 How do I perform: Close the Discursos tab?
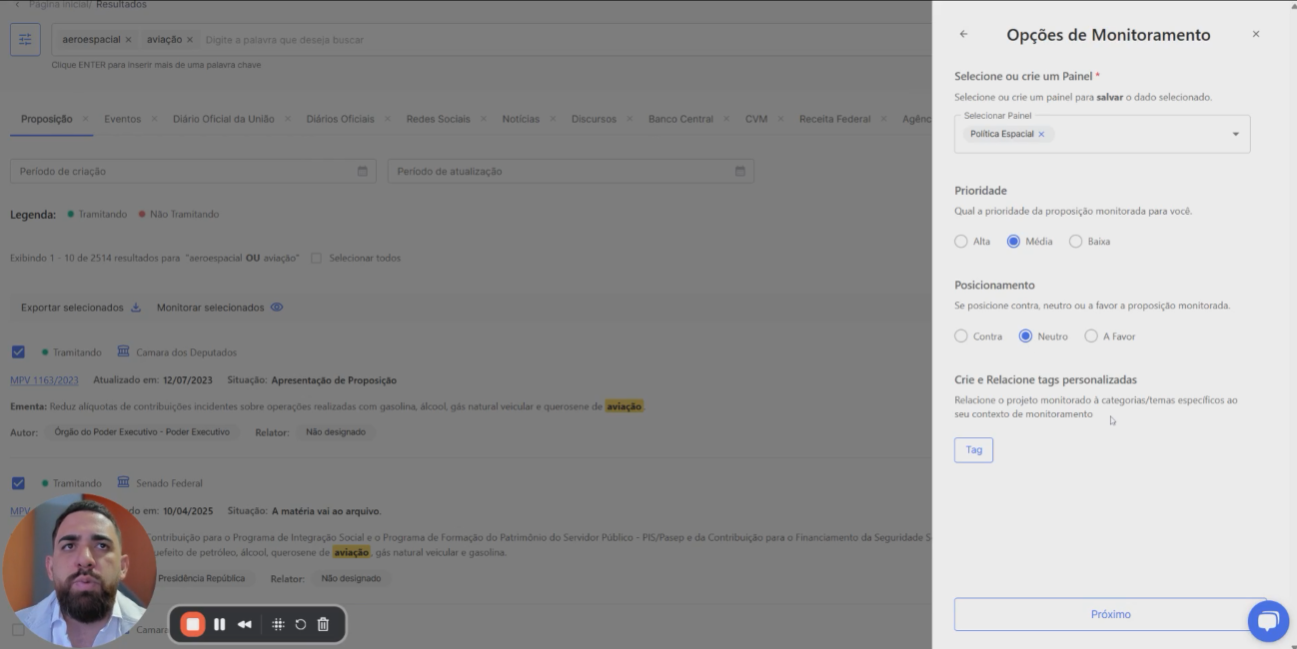click(x=630, y=119)
